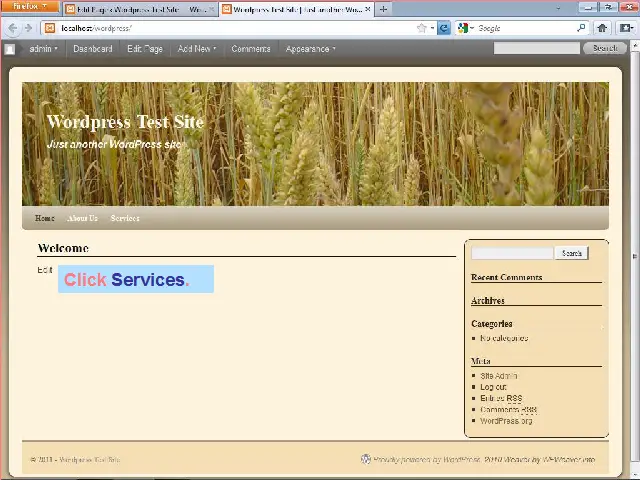640x480 pixels.
Task: Click the Proudly powered by WordPress link
Action: pyautogui.click(x=427, y=460)
